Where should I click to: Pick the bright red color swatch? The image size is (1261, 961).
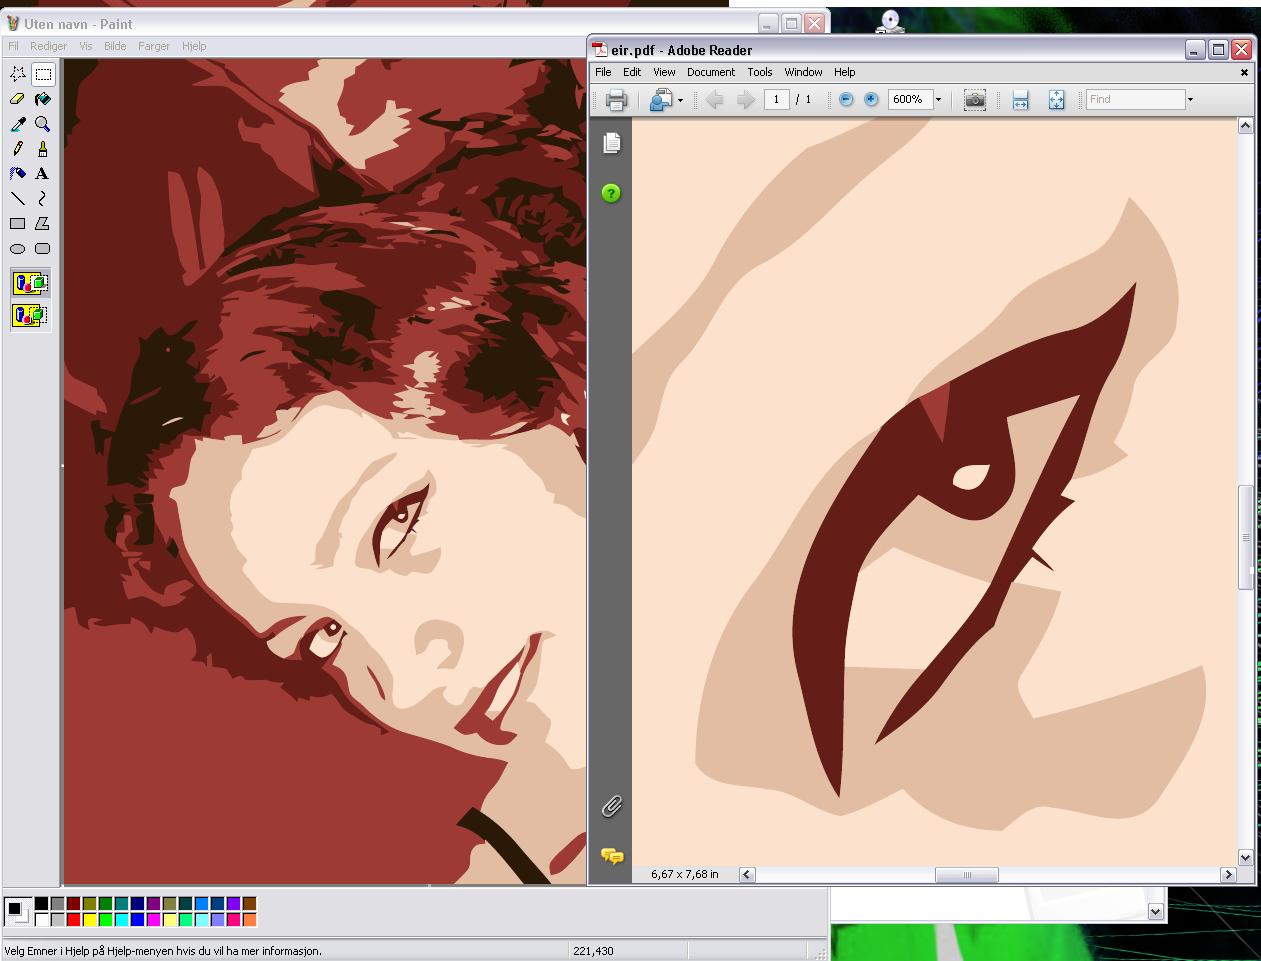73,920
